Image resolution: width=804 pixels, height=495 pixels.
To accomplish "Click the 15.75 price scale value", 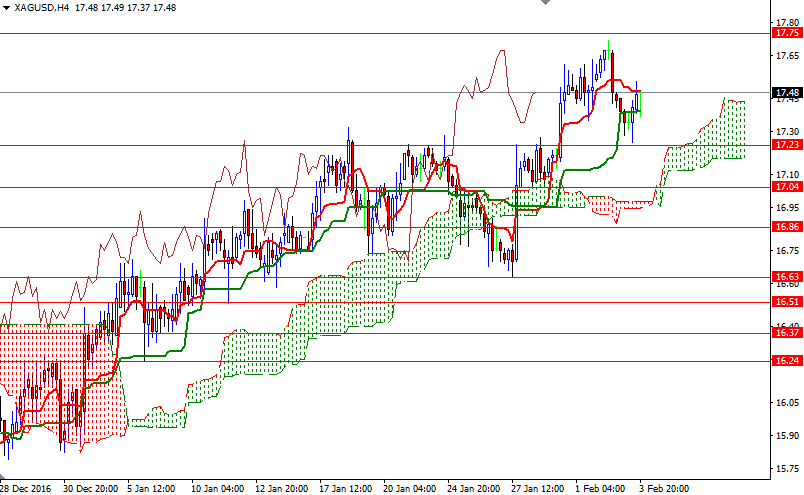I will pos(787,468).
